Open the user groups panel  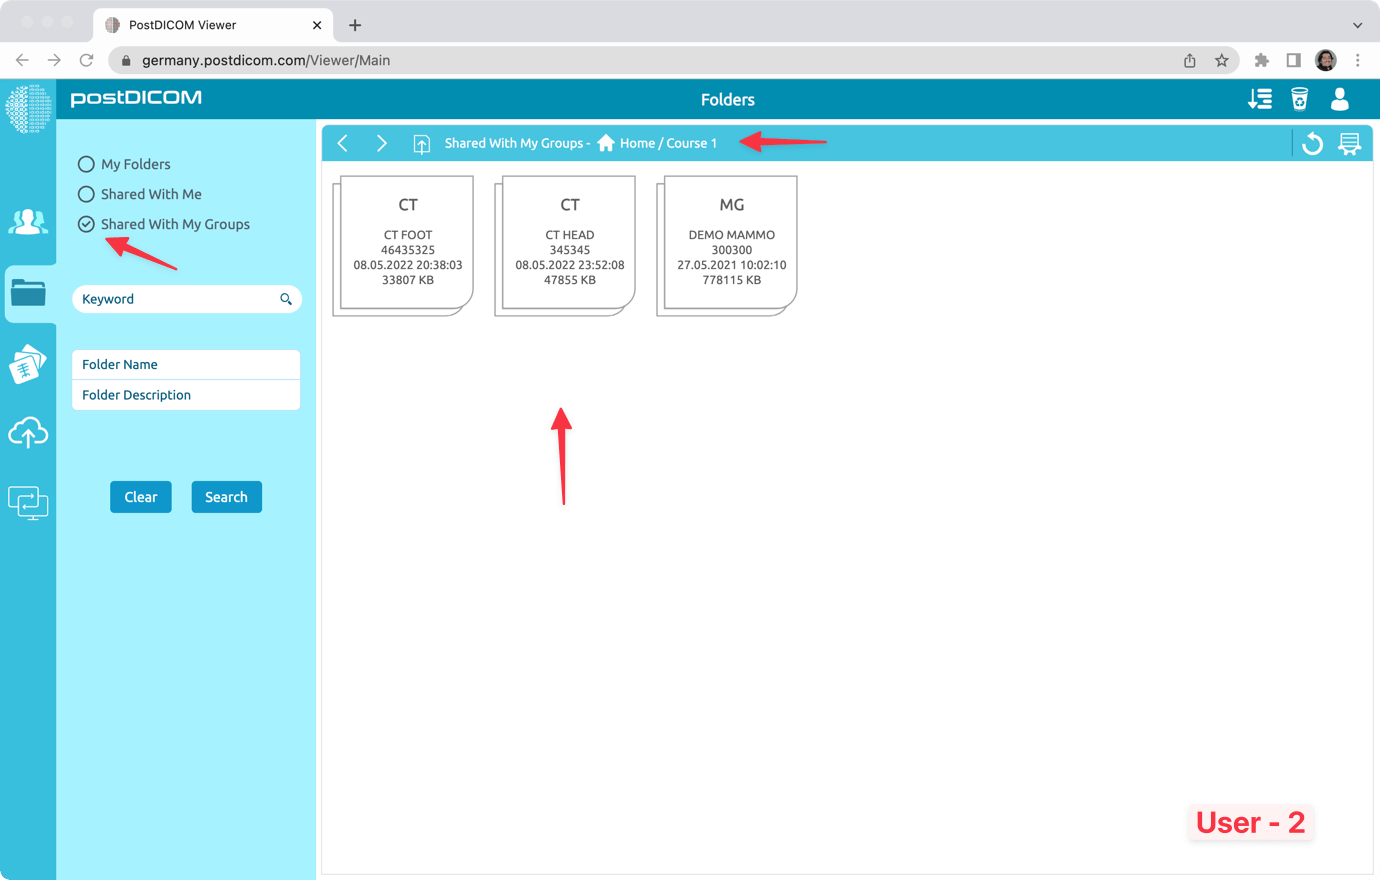pyautogui.click(x=28, y=222)
